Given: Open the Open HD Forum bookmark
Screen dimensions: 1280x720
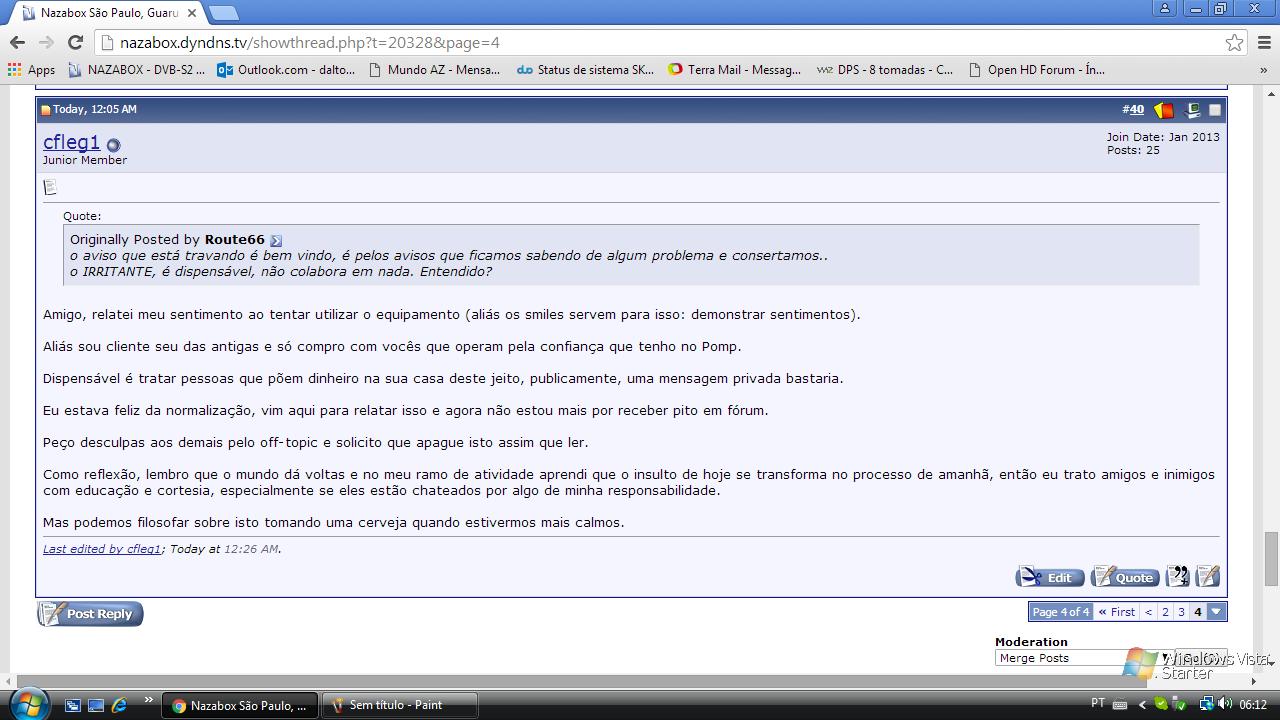Looking at the screenshot, I should pos(1036,70).
